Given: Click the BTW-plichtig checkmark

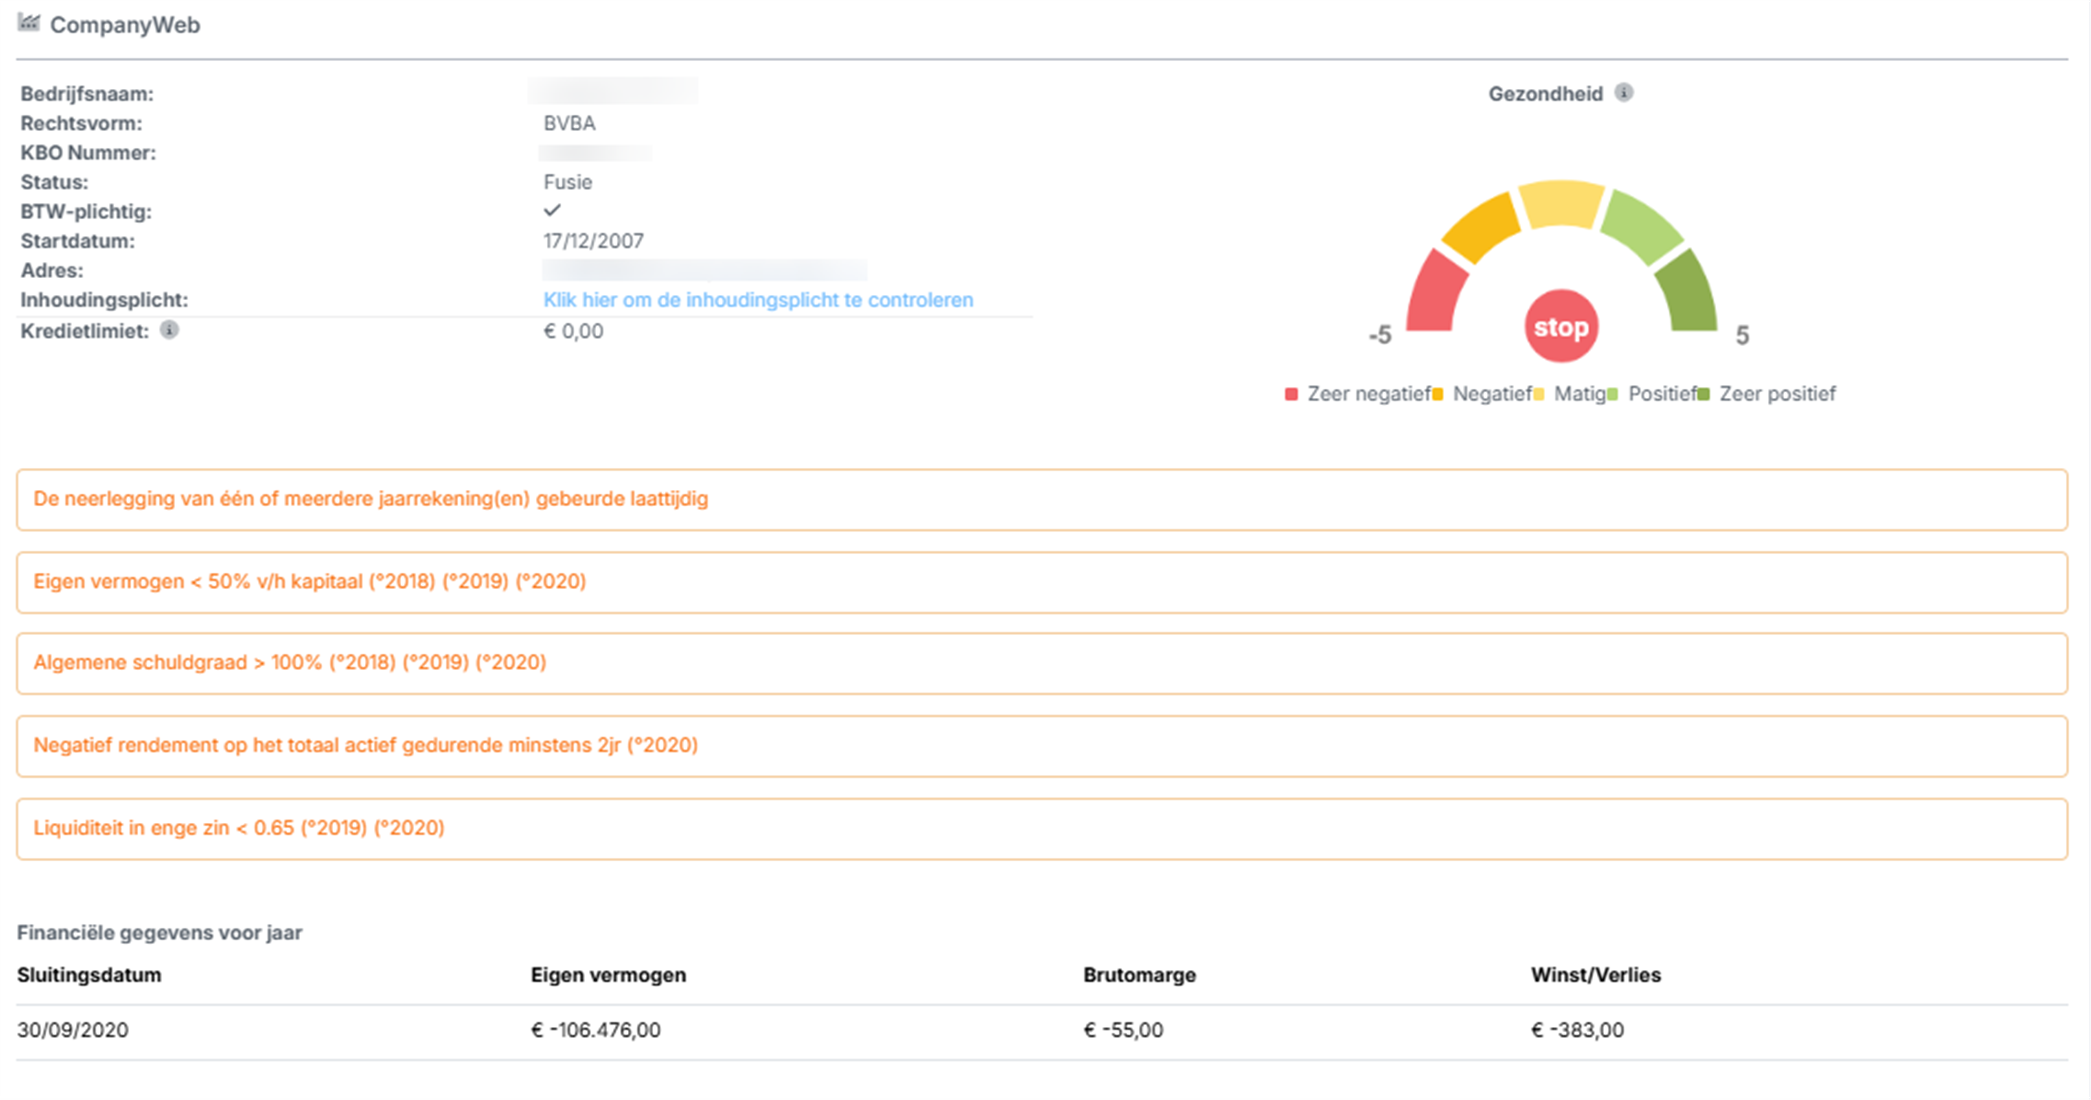Looking at the screenshot, I should coord(552,210).
